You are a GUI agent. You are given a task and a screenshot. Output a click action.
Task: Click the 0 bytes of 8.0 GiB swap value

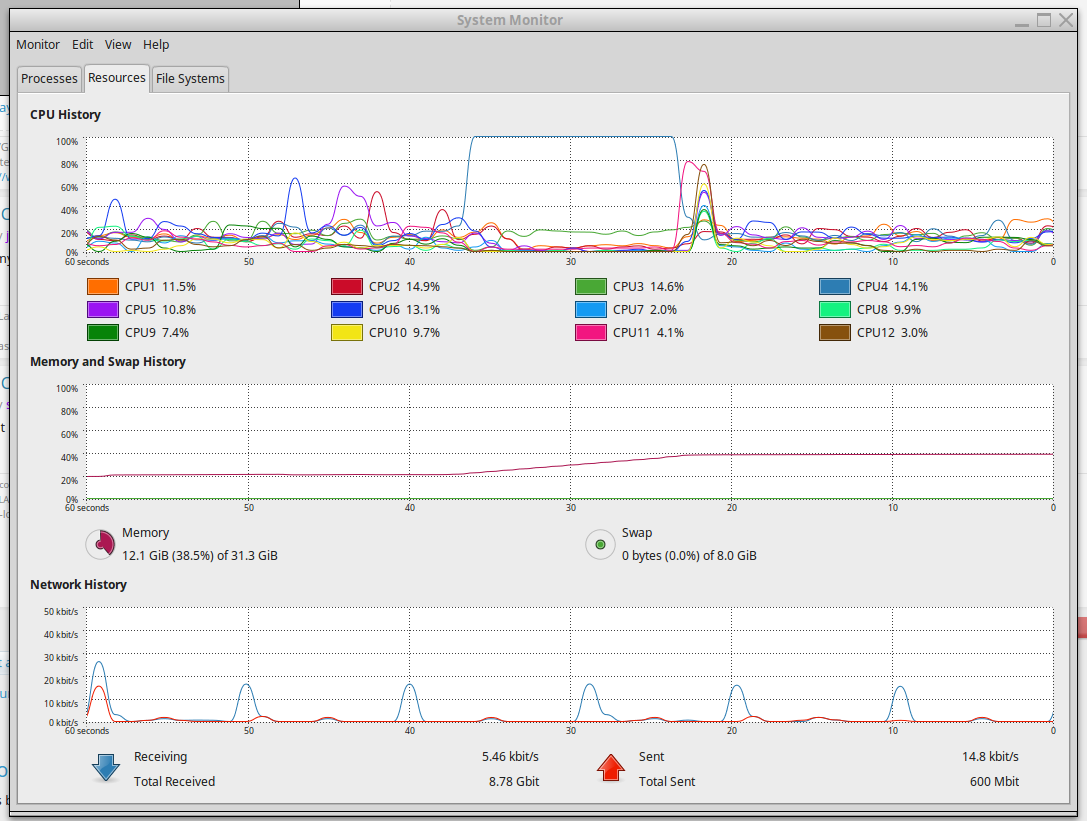(x=689, y=555)
